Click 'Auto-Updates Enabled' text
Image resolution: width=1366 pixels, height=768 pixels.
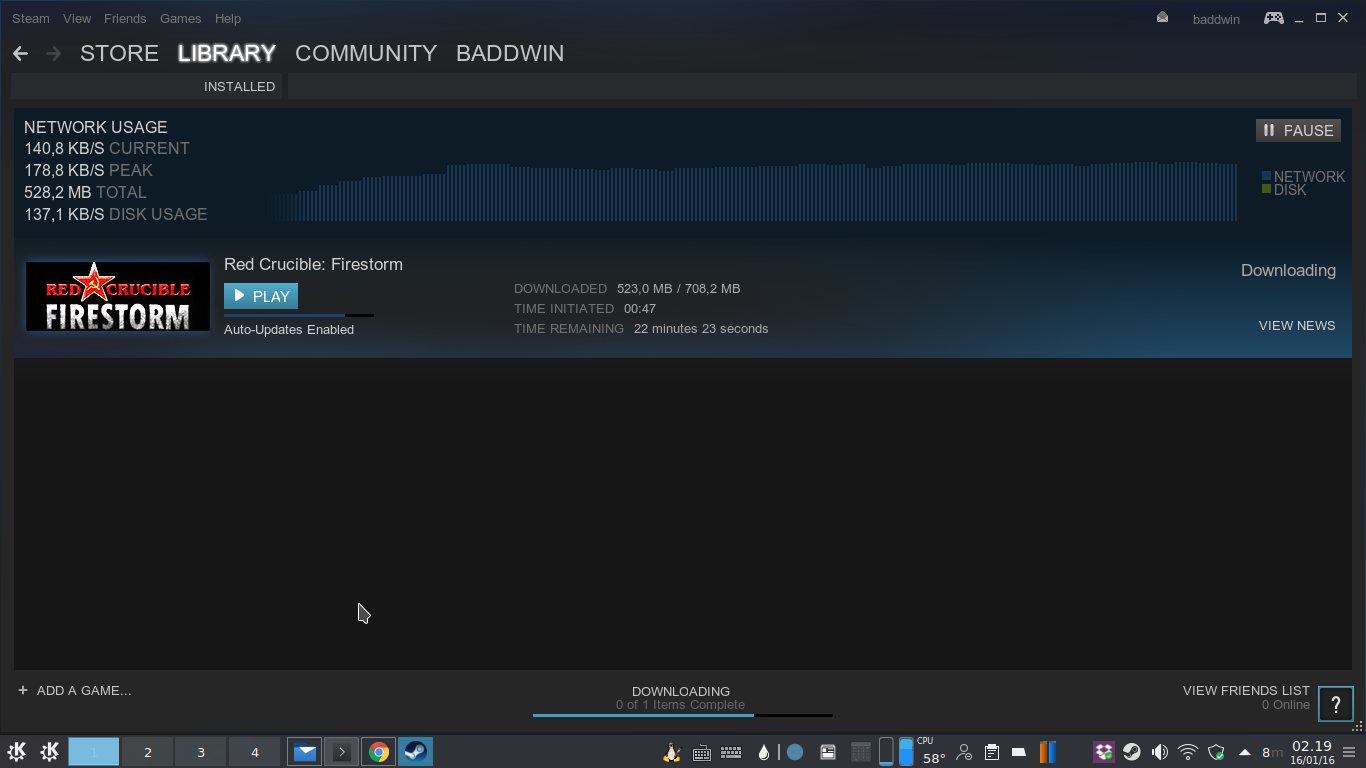pos(289,329)
